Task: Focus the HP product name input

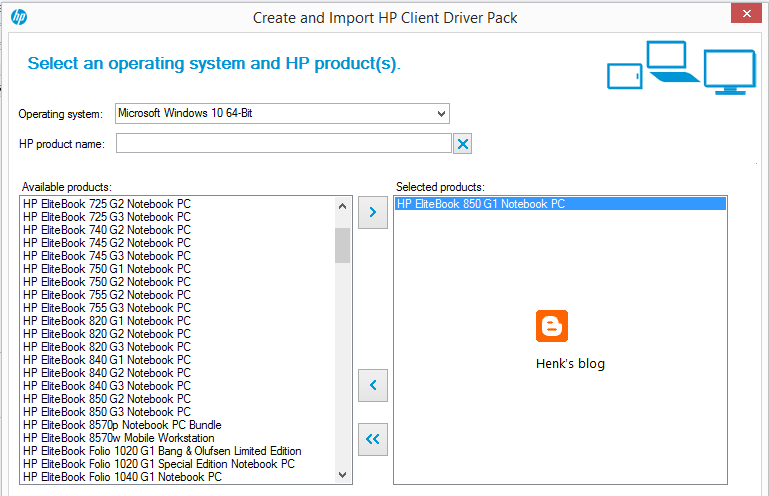Action: tap(283, 144)
